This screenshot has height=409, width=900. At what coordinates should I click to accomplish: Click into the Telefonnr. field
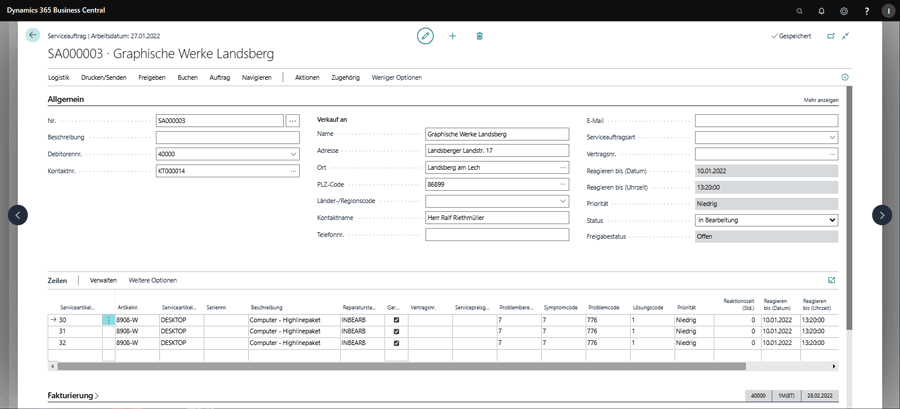click(x=497, y=235)
